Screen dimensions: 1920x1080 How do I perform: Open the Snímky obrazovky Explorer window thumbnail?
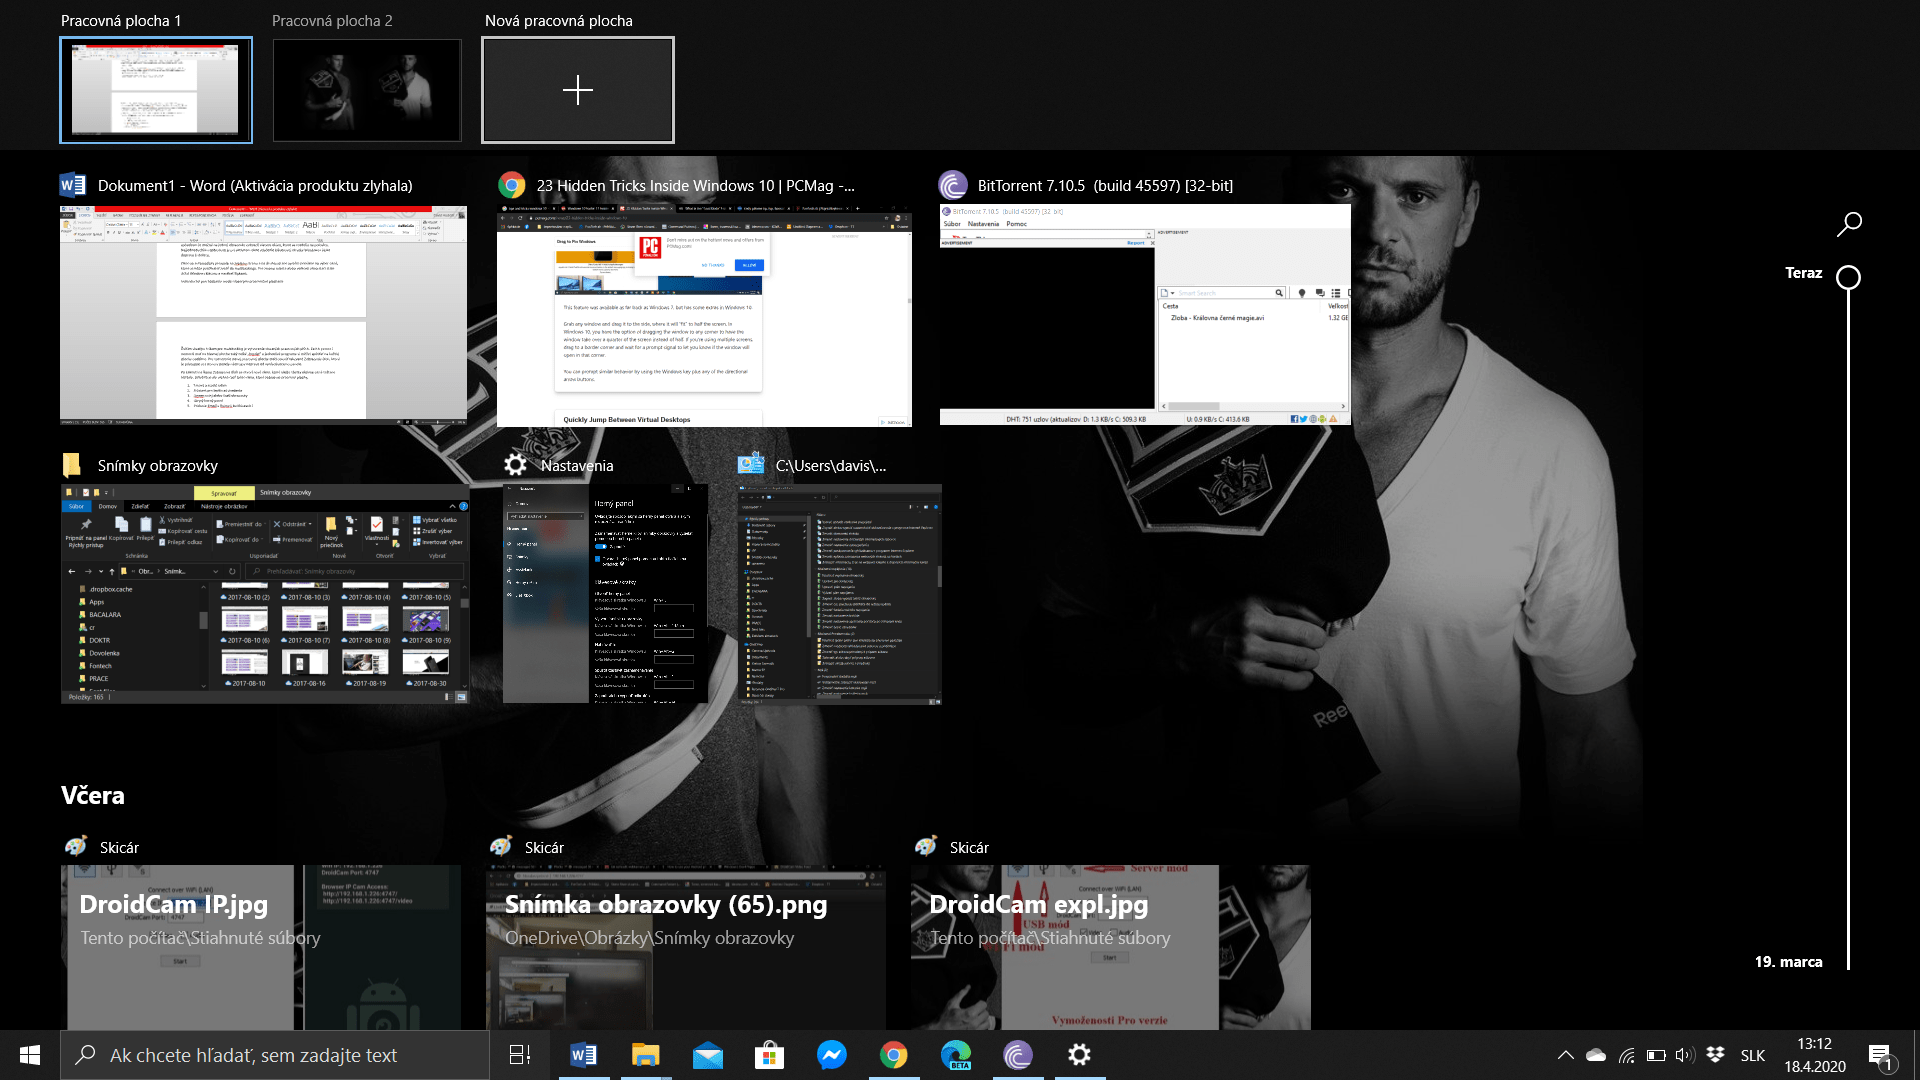pyautogui.click(x=265, y=594)
